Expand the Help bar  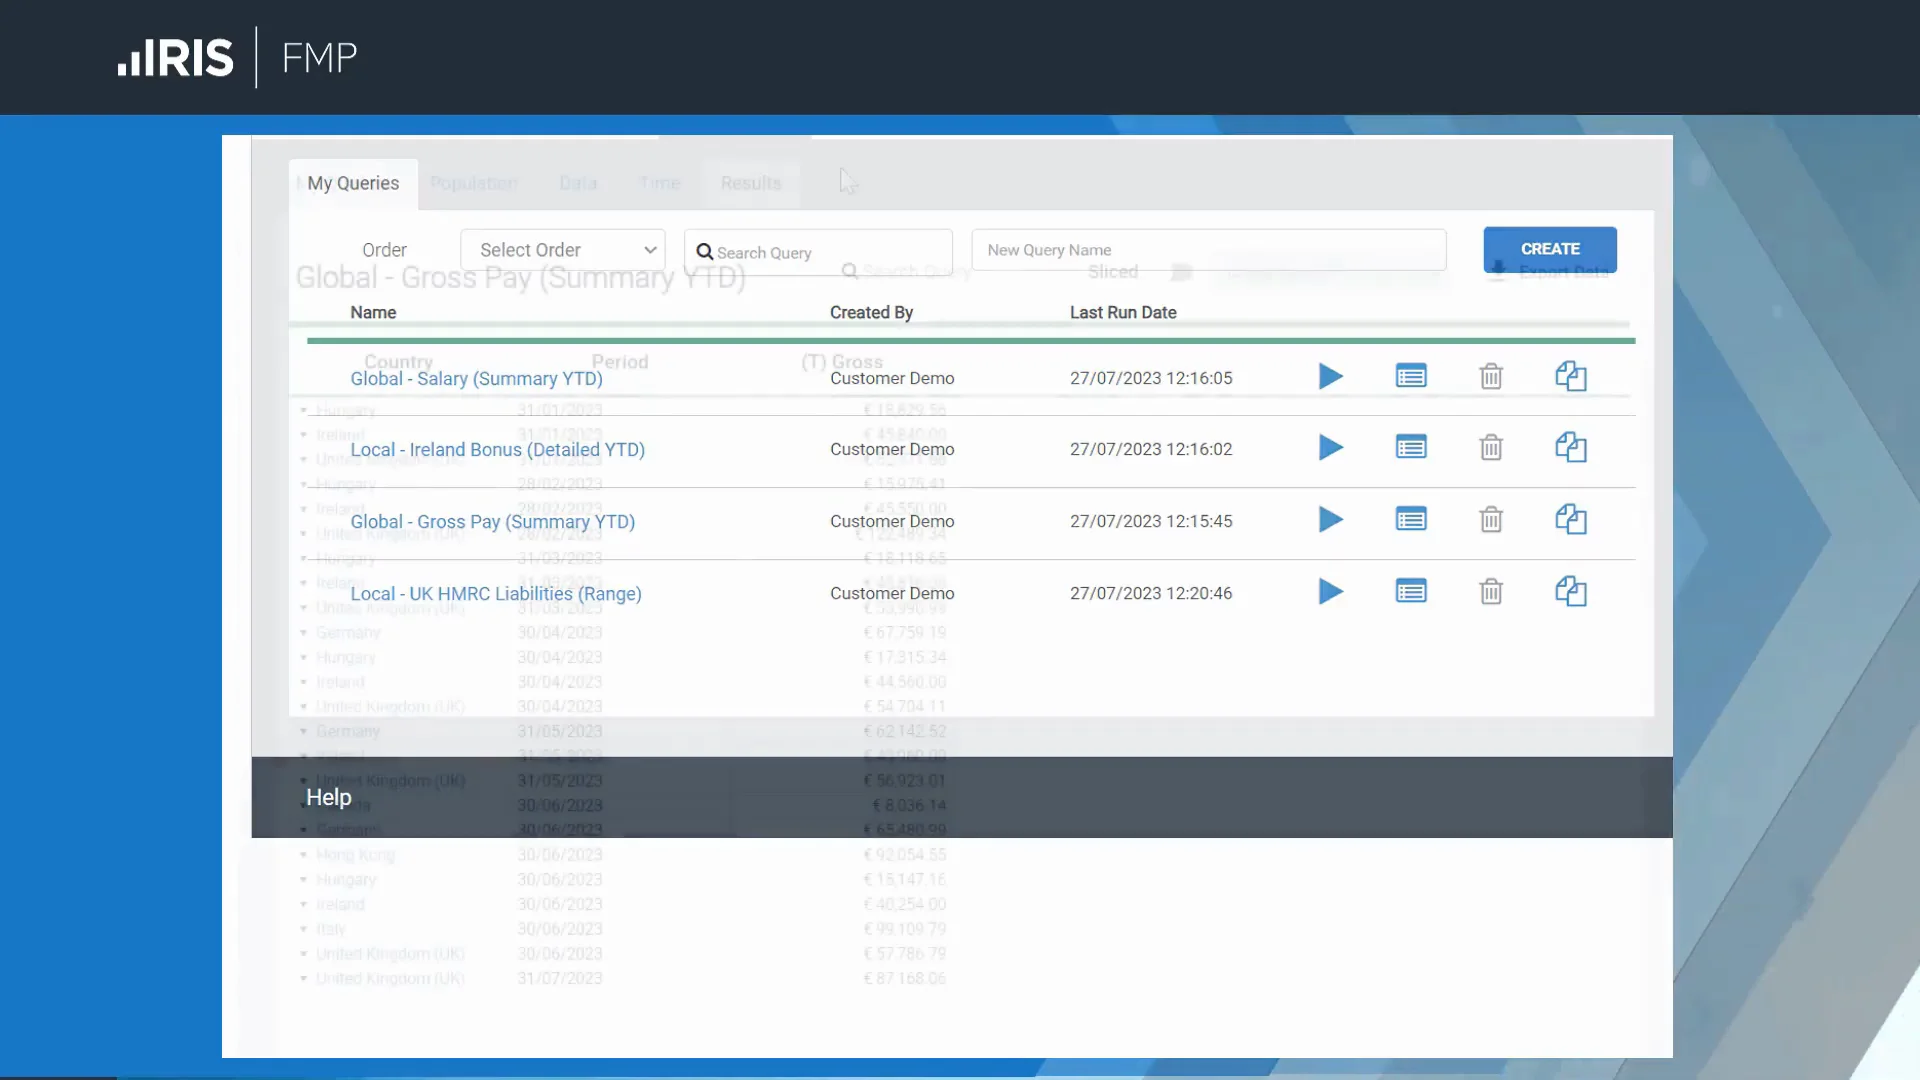pos(329,797)
